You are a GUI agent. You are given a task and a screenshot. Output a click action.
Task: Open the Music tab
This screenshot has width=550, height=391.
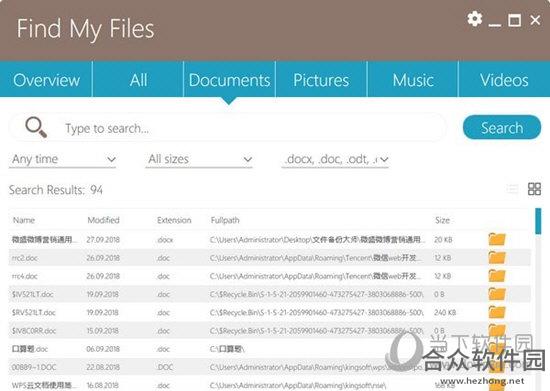tap(413, 80)
